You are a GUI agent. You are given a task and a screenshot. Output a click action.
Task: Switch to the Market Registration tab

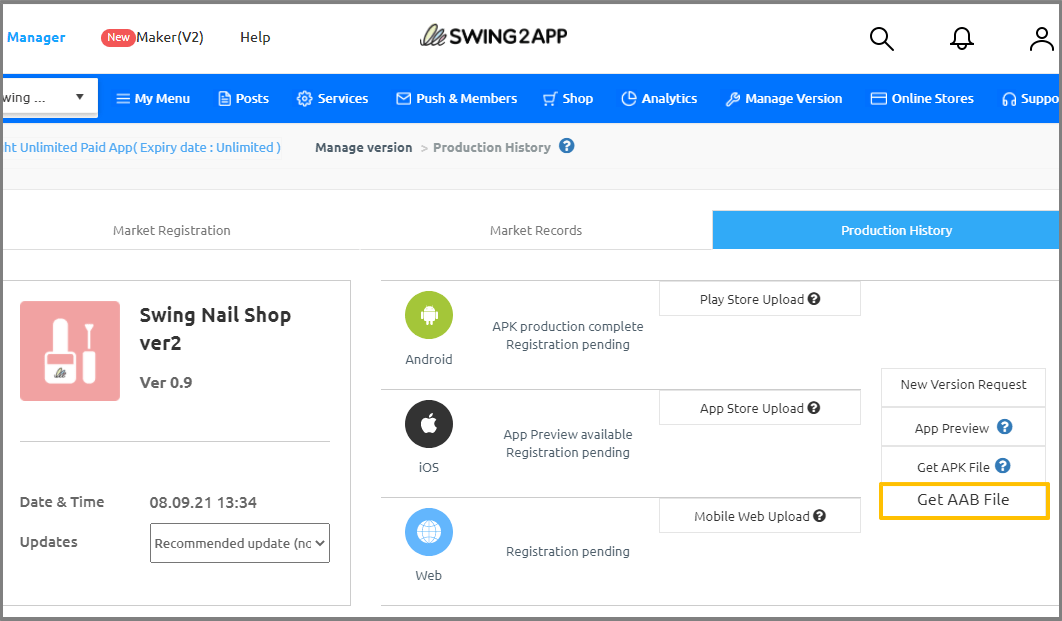172,230
